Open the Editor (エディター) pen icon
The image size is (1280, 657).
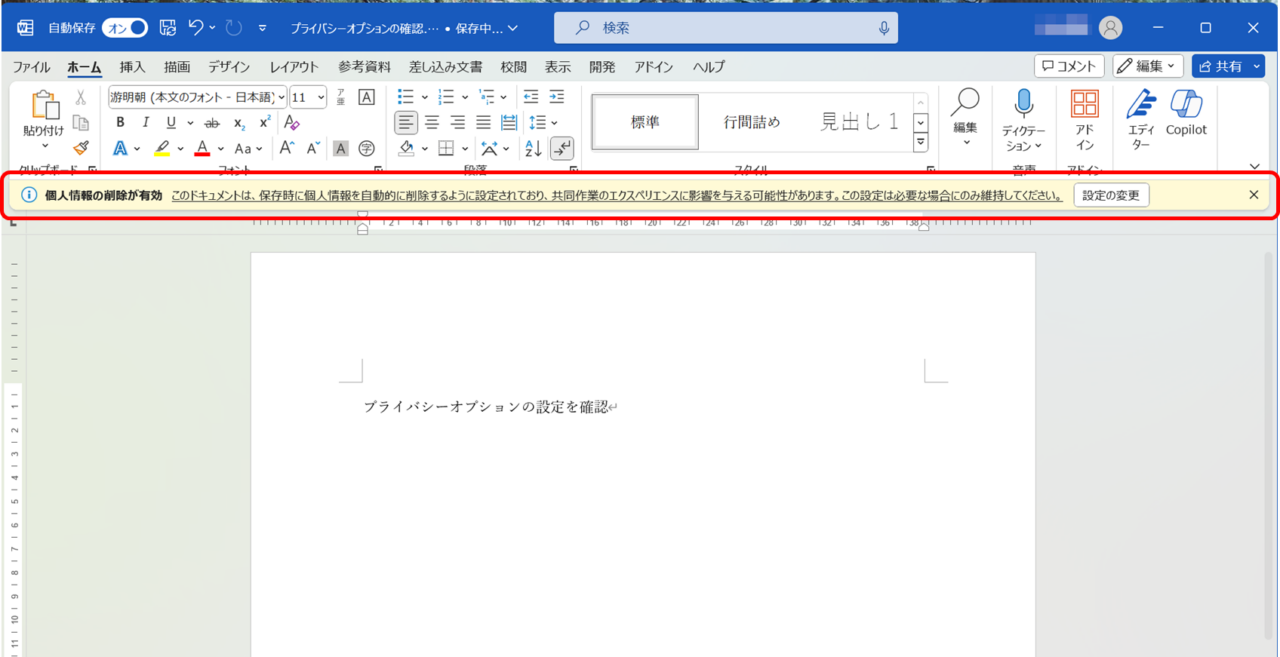1141,103
